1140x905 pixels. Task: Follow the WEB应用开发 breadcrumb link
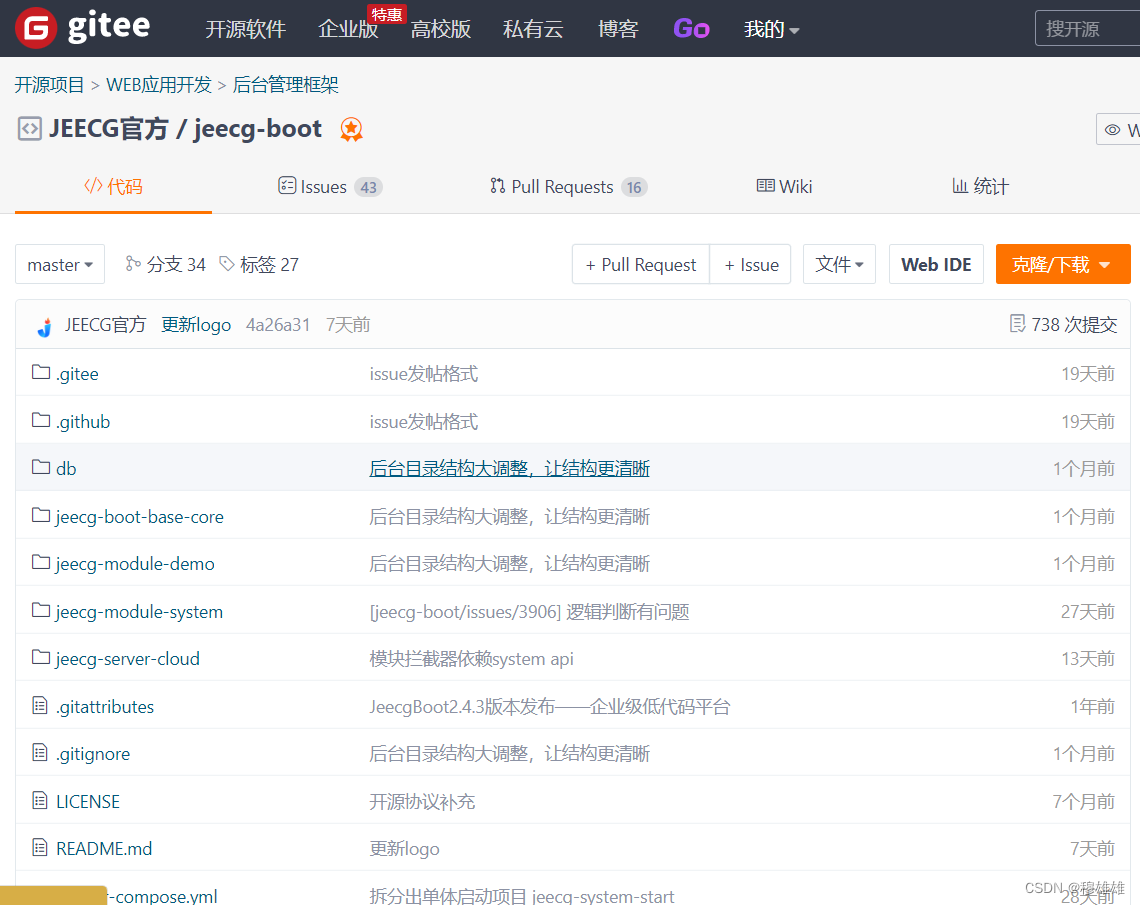tap(158, 85)
